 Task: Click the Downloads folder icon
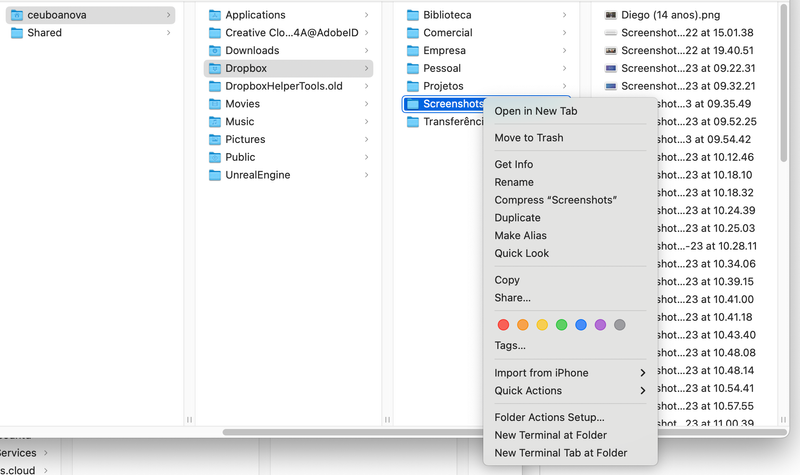pos(215,50)
